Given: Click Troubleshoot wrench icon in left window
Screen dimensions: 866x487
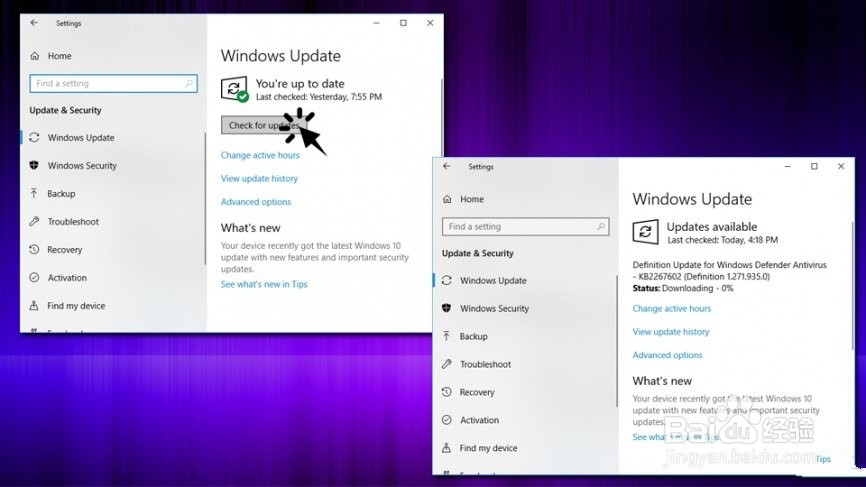Looking at the screenshot, I should pos(34,221).
